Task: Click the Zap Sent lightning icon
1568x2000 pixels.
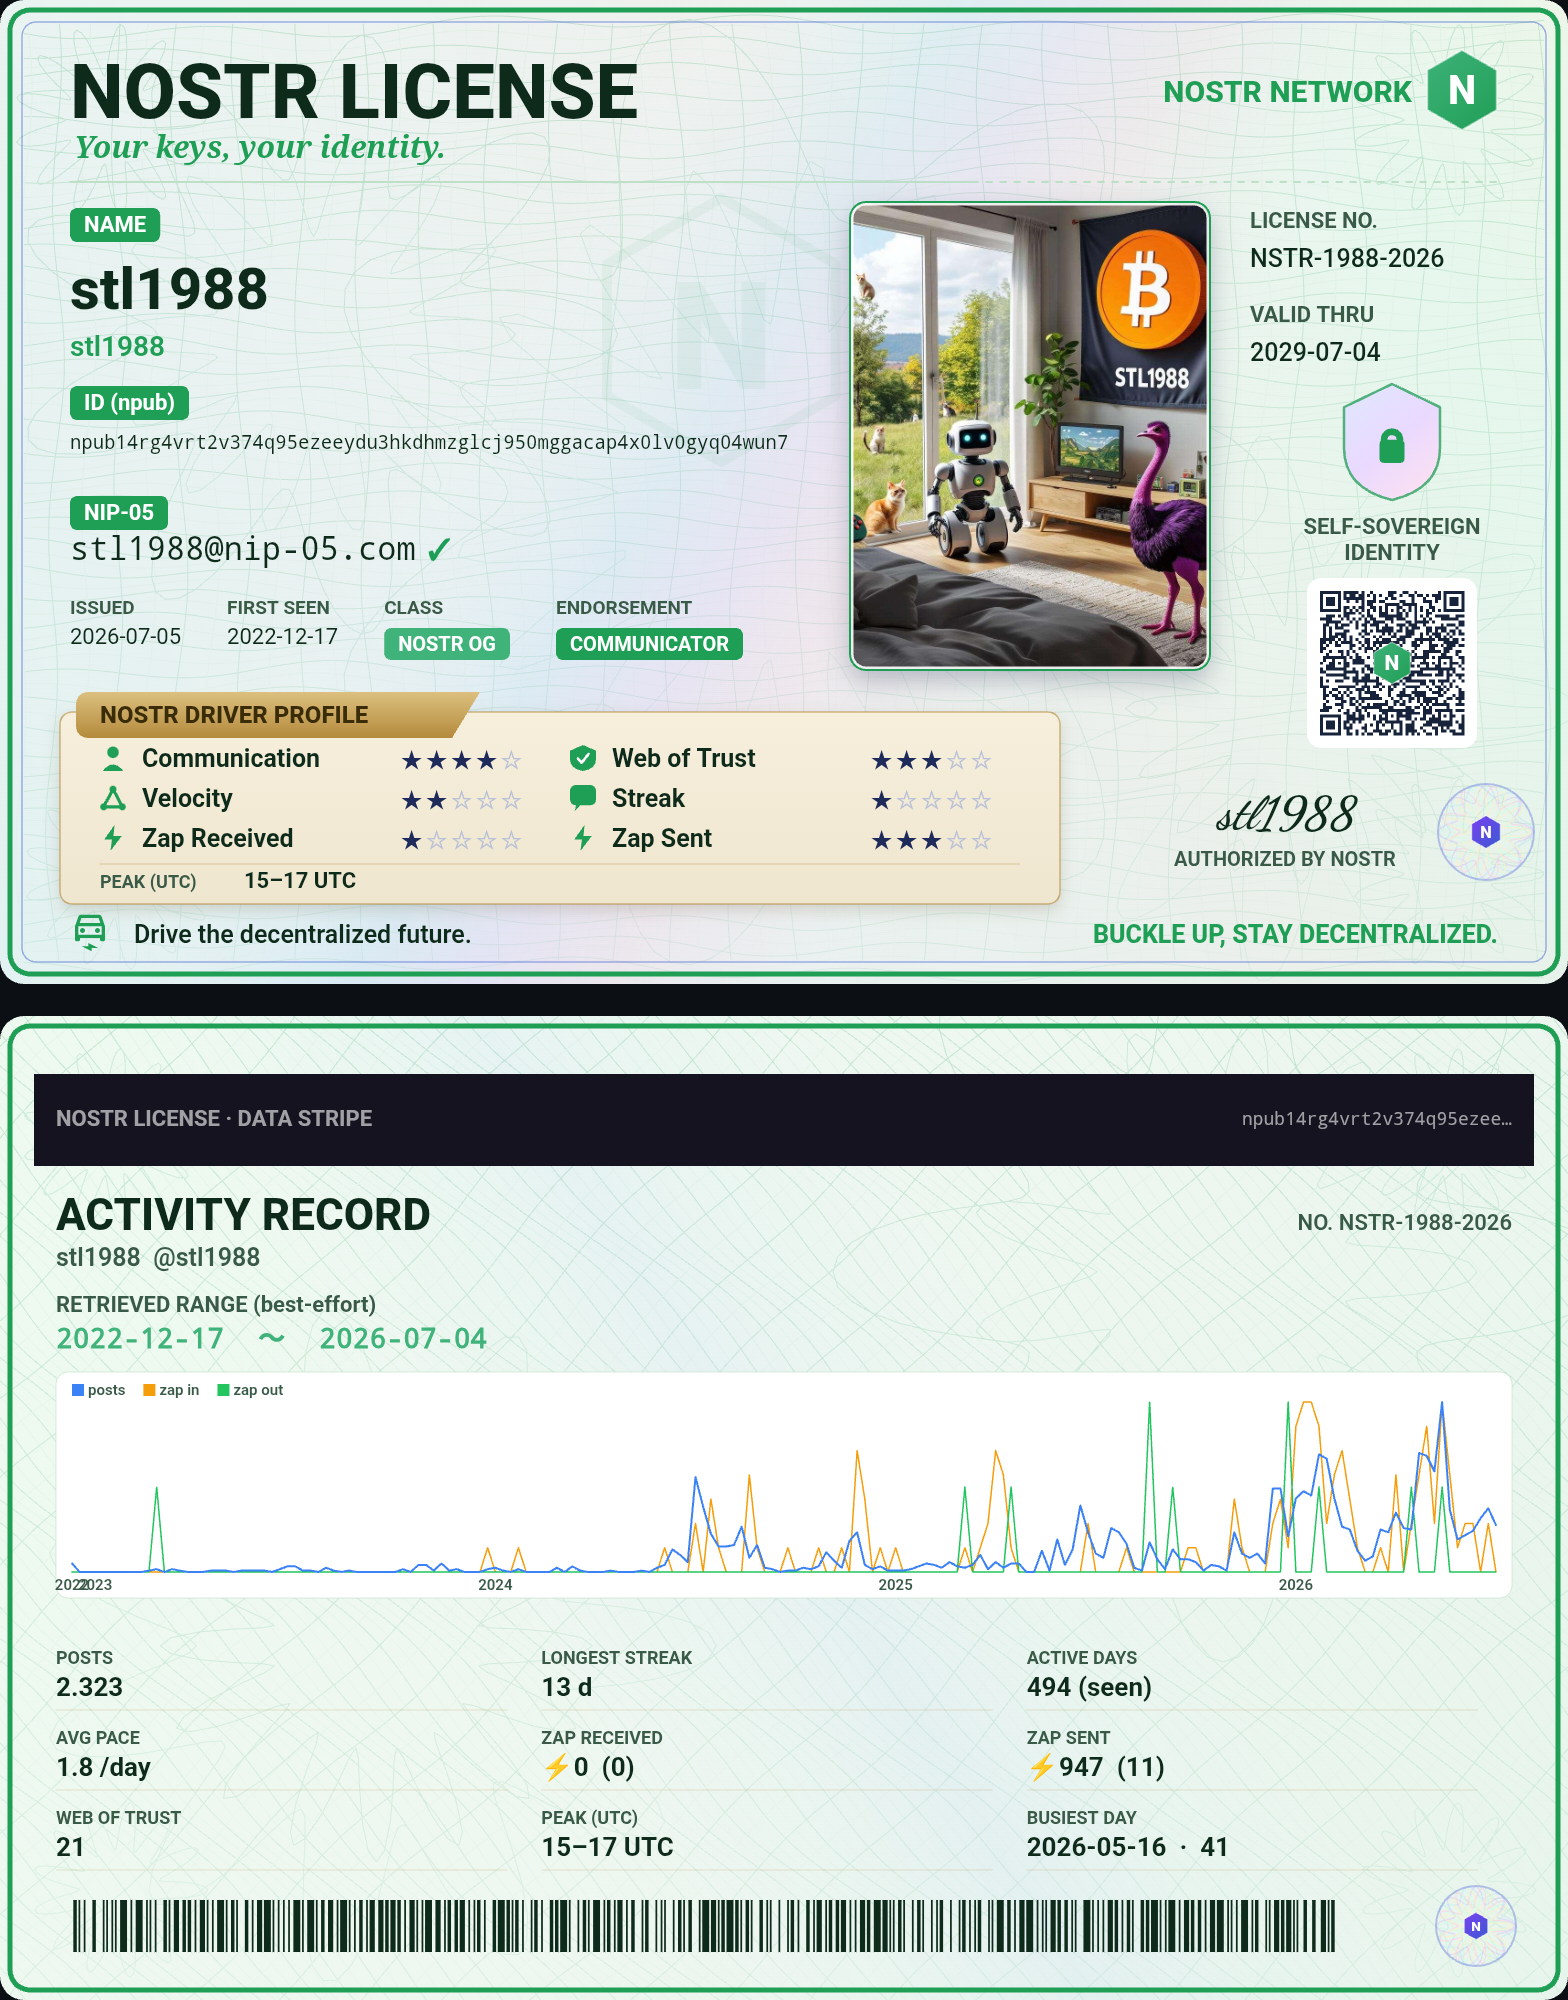Action: 583,838
